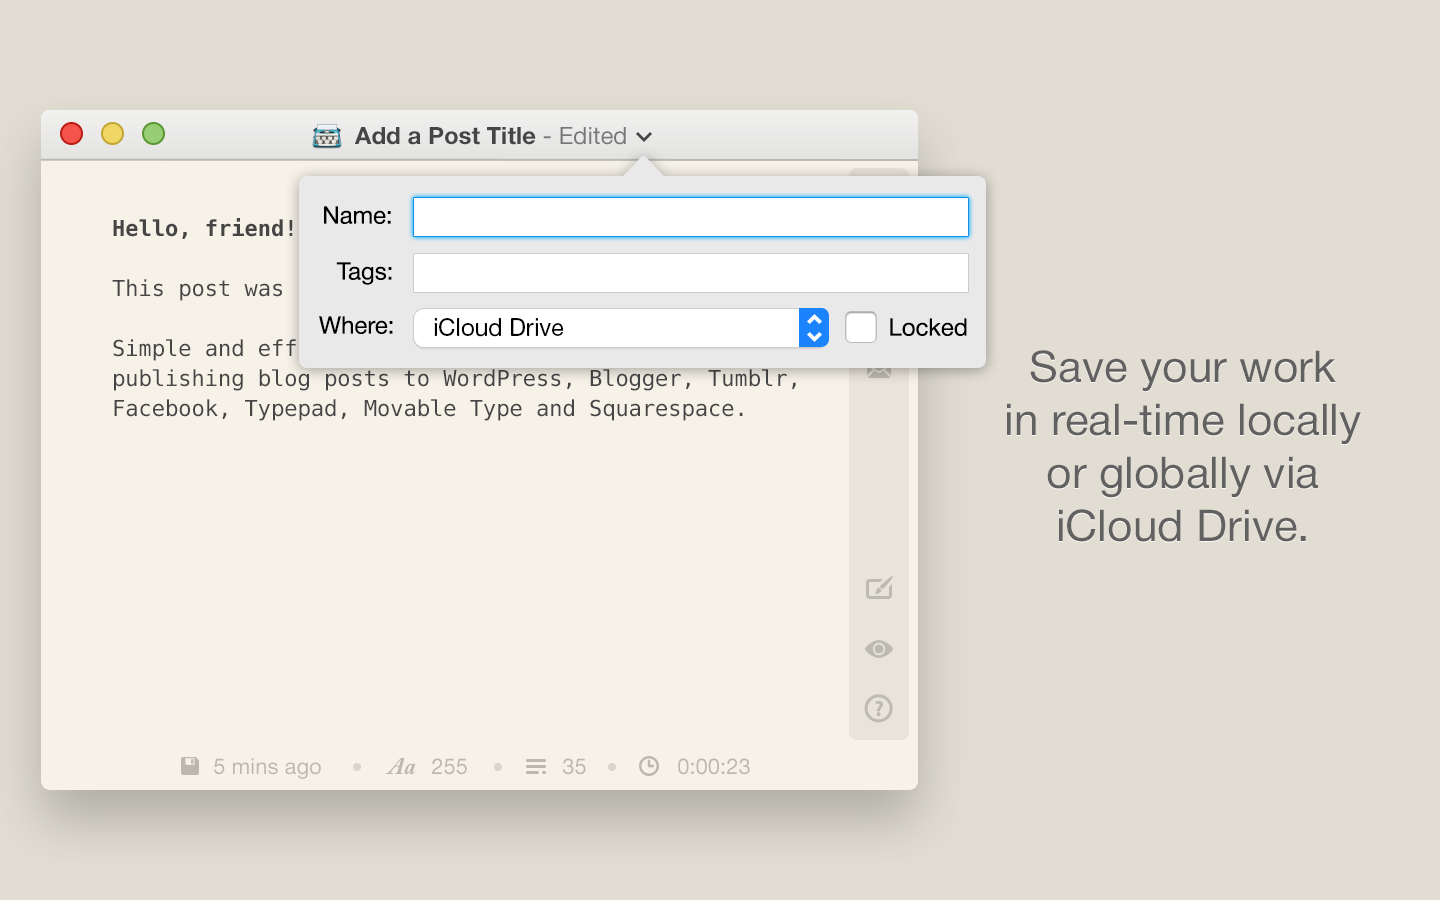Click the Add a Post Title text
Image resolution: width=1440 pixels, height=900 pixels.
click(445, 136)
